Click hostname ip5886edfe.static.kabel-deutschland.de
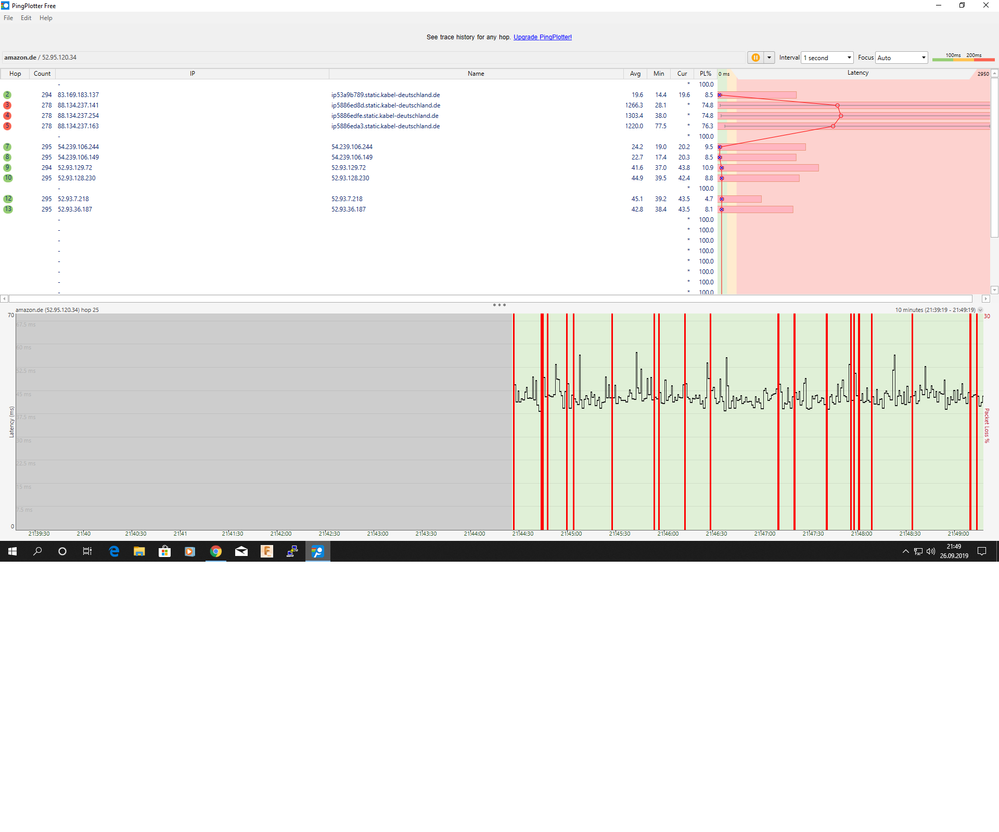999x832 pixels. 385,116
